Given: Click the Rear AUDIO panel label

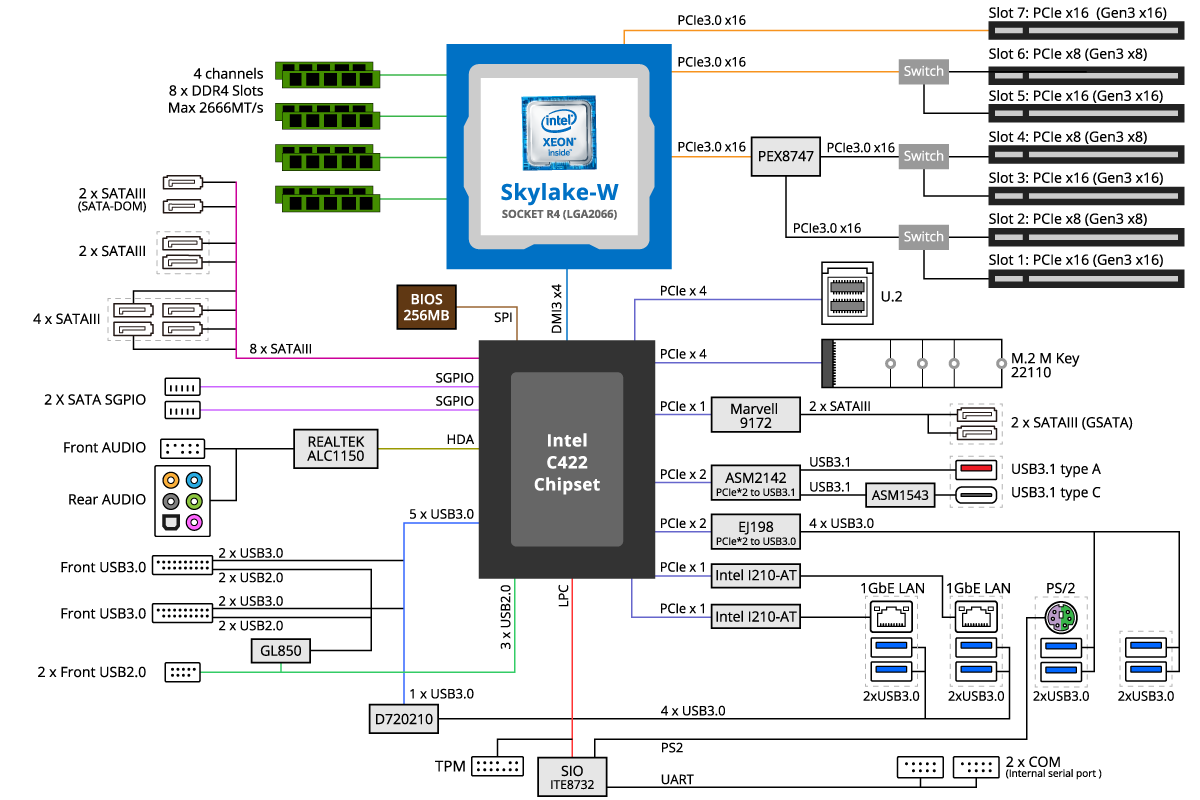Looking at the screenshot, I should pyautogui.click(x=106, y=499).
